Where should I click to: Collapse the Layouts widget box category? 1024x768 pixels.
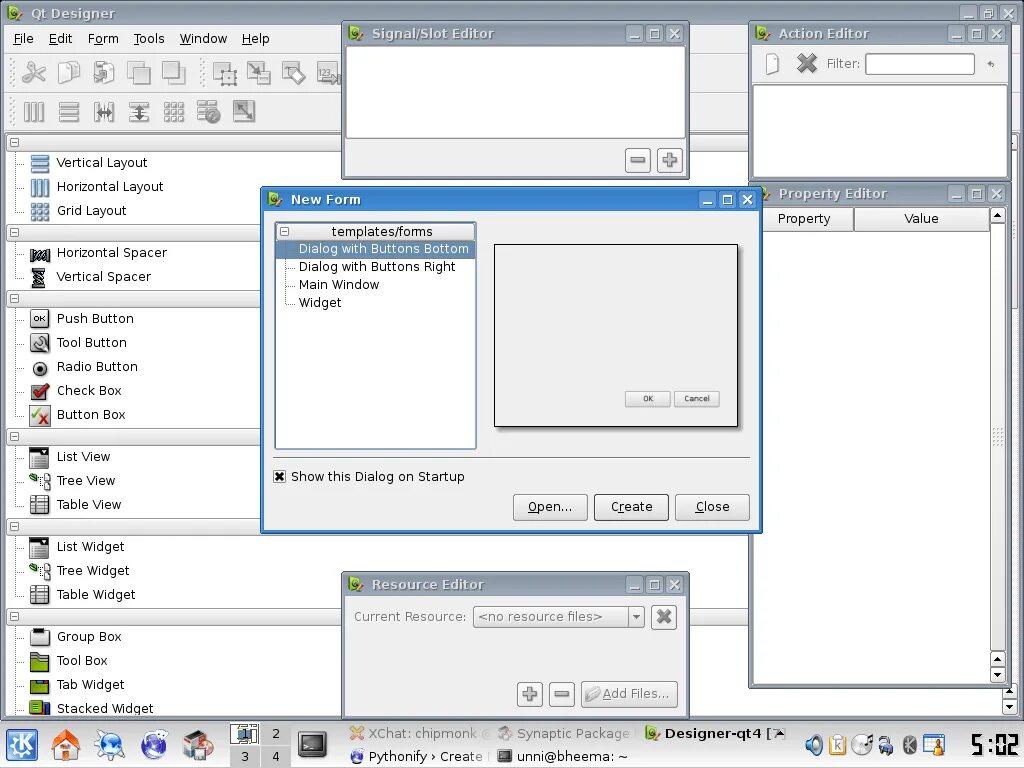pyautogui.click(x=14, y=142)
